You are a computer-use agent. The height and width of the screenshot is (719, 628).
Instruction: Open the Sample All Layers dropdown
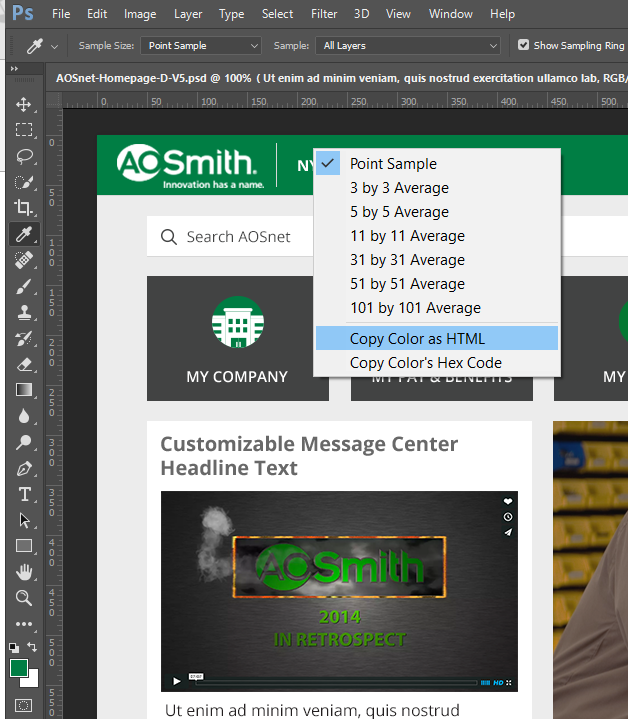408,45
